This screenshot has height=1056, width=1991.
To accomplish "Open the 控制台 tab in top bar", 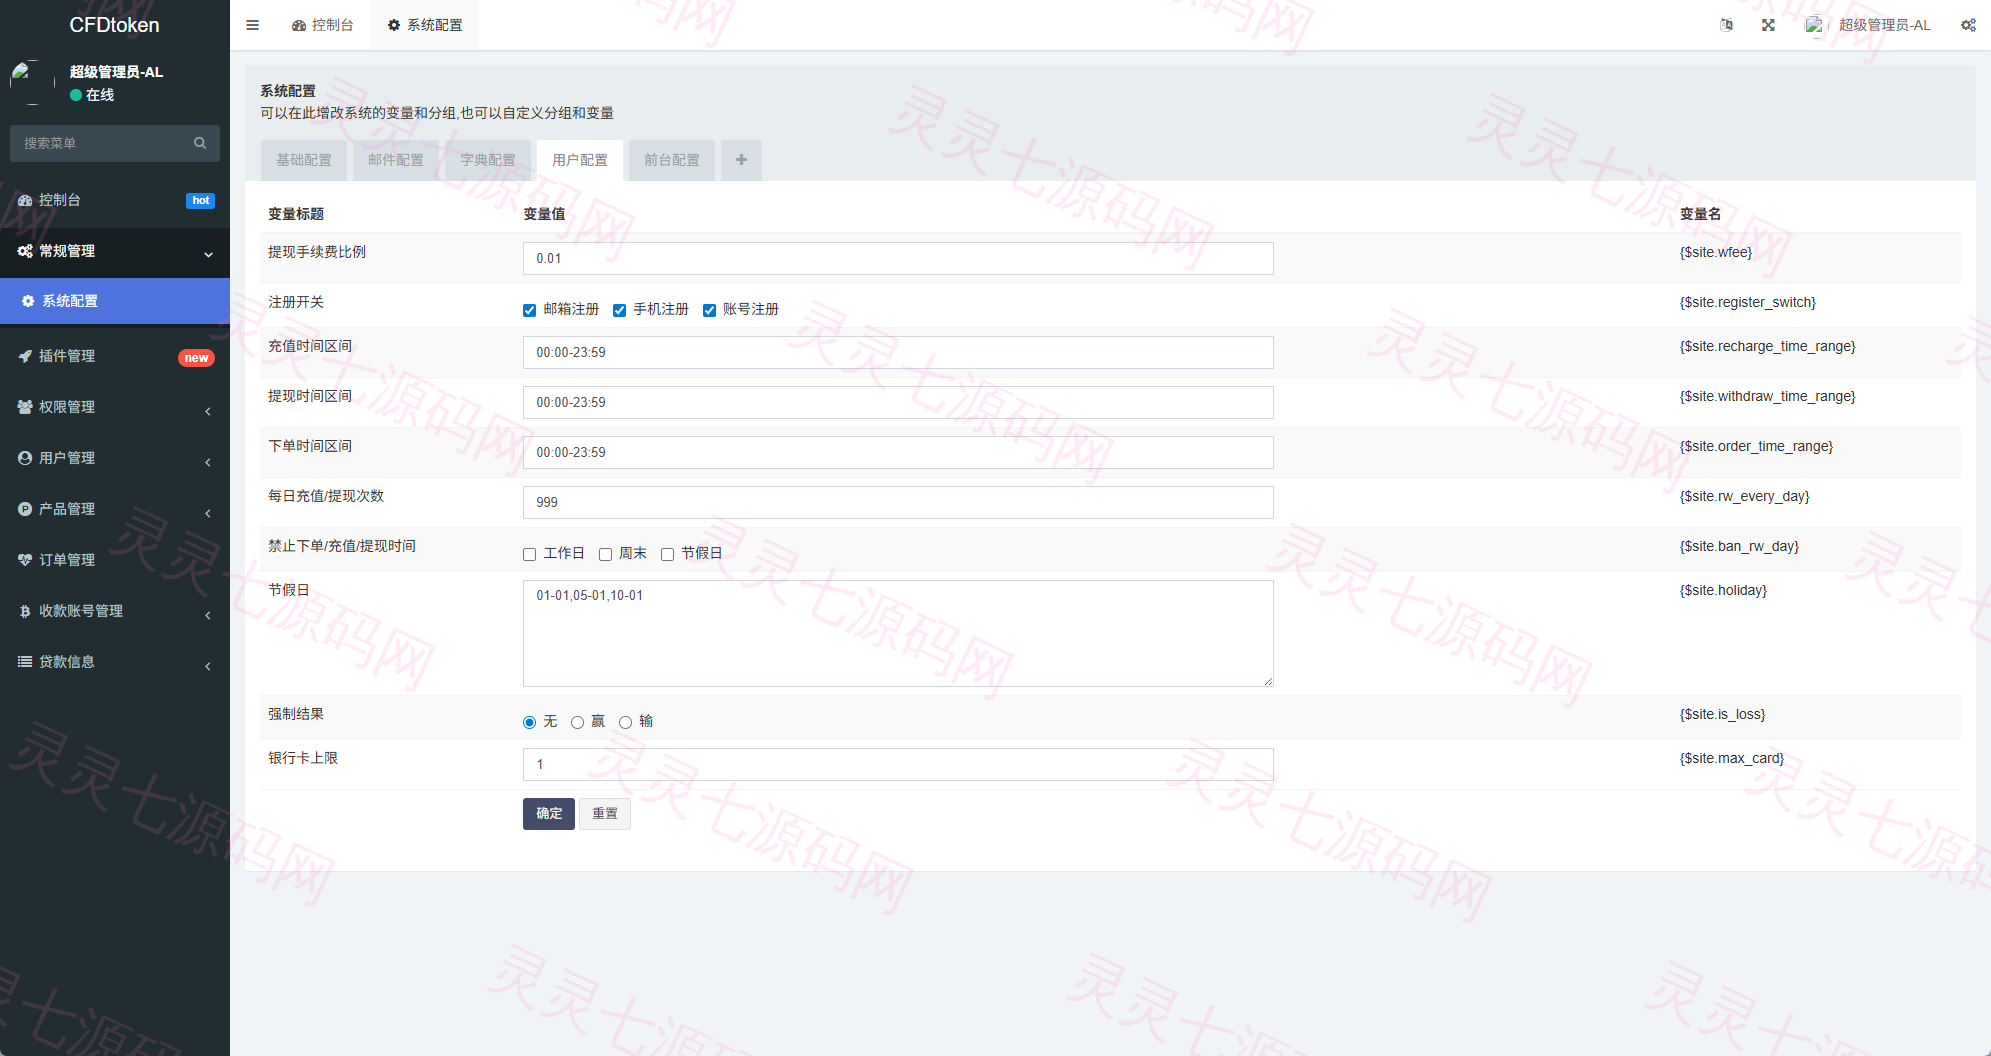I will click(x=323, y=25).
